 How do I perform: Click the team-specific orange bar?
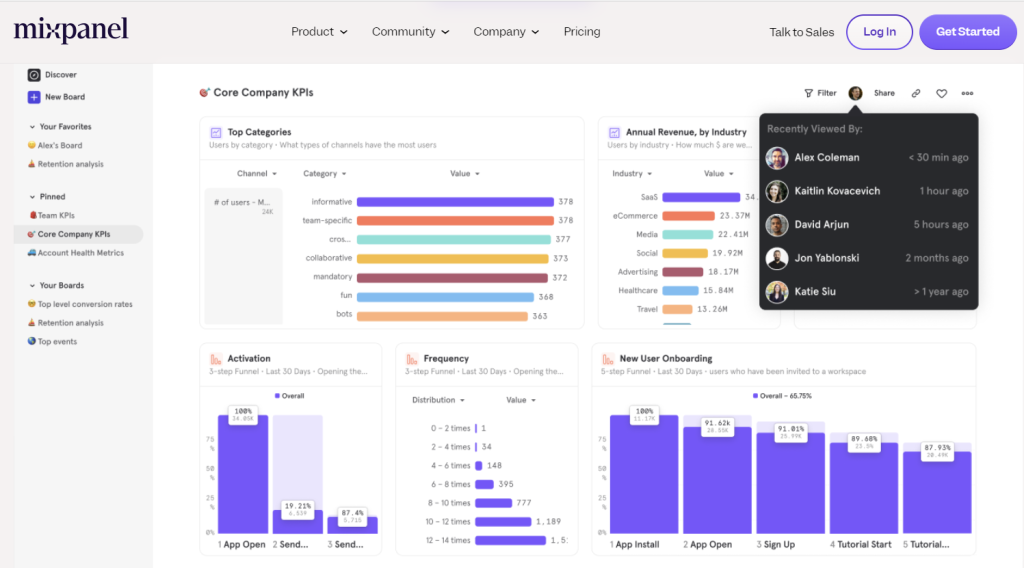tap(455, 221)
